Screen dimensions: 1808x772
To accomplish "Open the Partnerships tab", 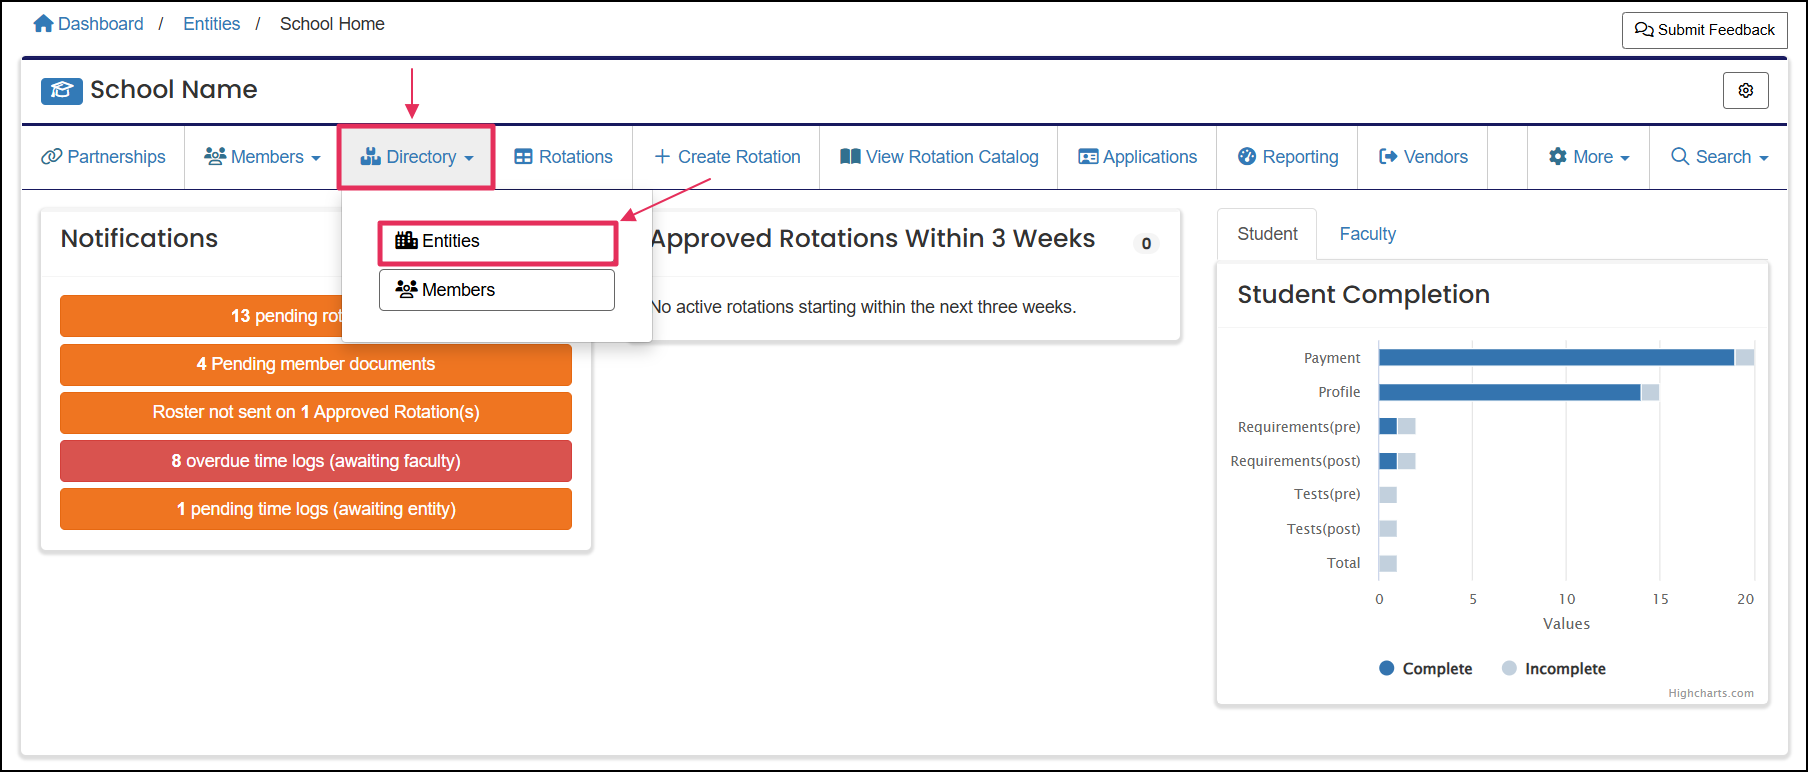I will [104, 157].
